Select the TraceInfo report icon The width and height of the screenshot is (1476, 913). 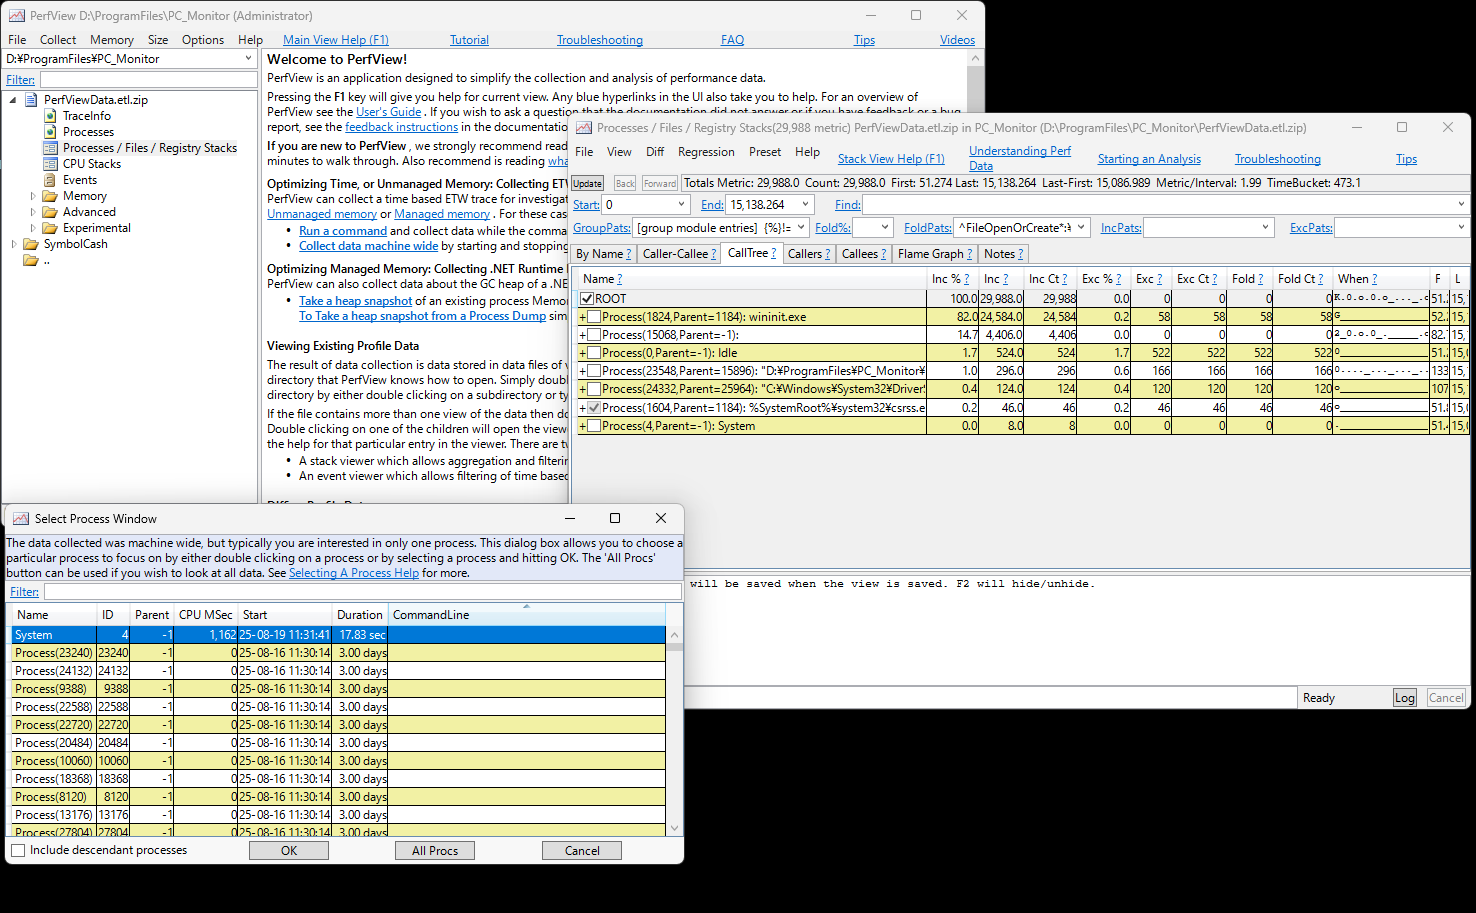click(51, 115)
